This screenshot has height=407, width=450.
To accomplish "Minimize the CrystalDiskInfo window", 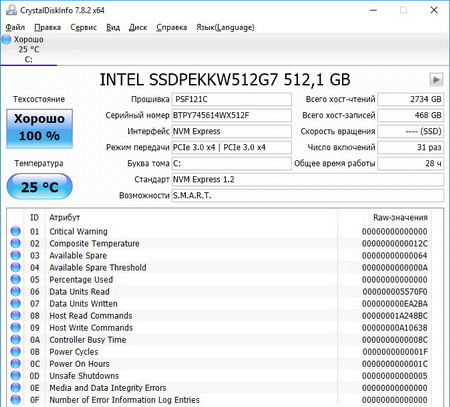I will coord(373,10).
